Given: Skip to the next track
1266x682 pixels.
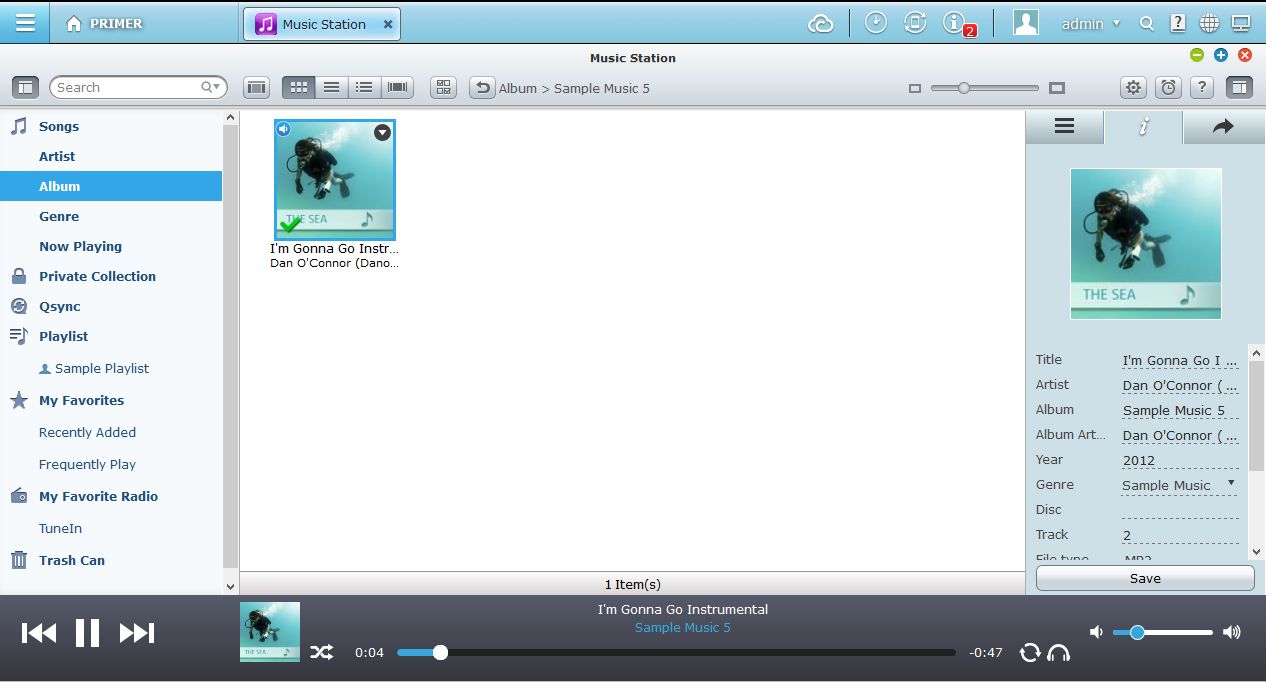Looking at the screenshot, I should click(137, 632).
